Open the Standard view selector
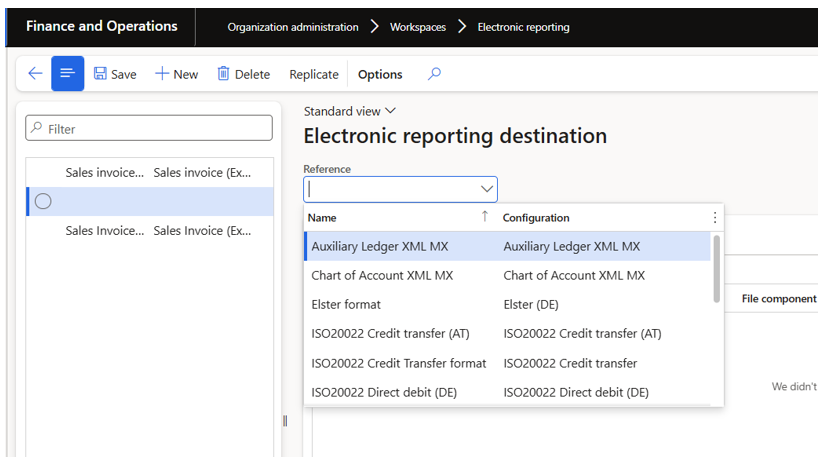This screenshot has width=838, height=460. click(x=350, y=111)
